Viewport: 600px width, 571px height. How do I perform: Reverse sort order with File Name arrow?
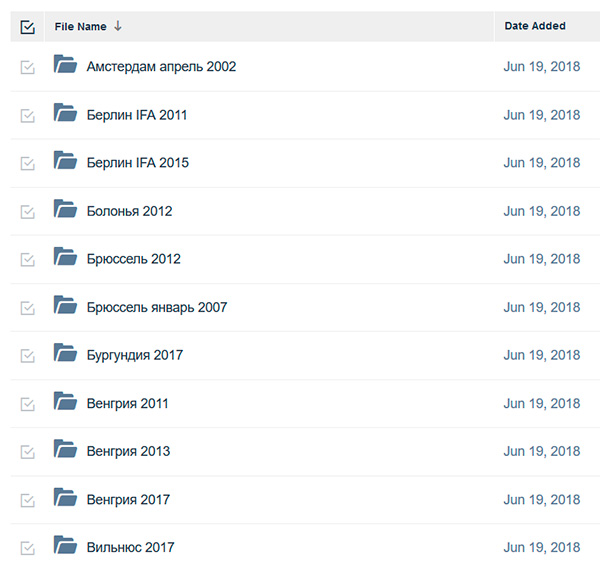(x=118, y=26)
